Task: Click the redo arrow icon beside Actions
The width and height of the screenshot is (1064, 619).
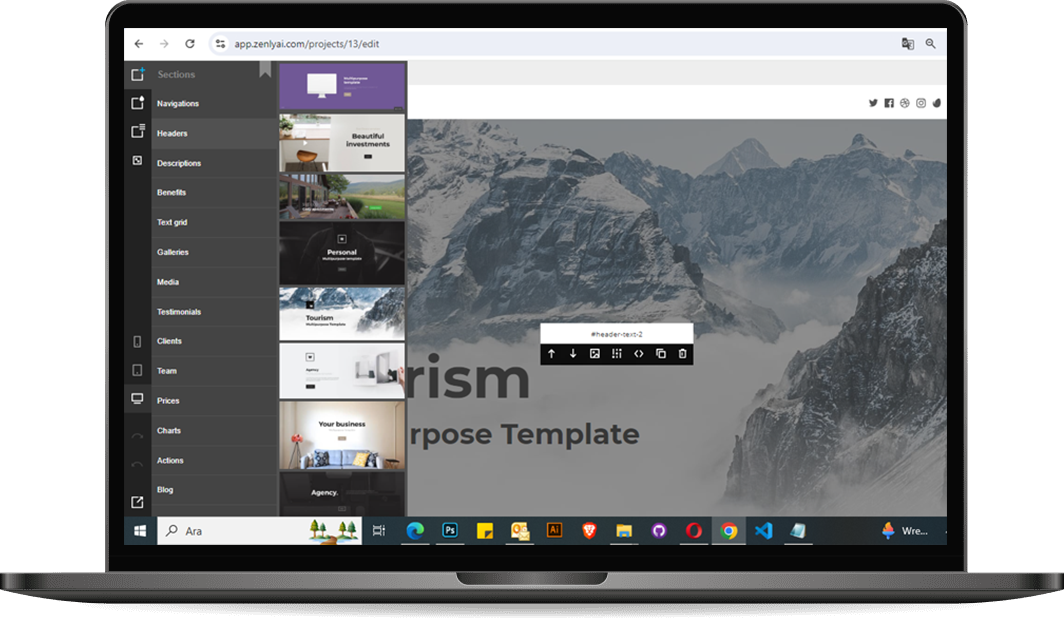Action: point(137,465)
